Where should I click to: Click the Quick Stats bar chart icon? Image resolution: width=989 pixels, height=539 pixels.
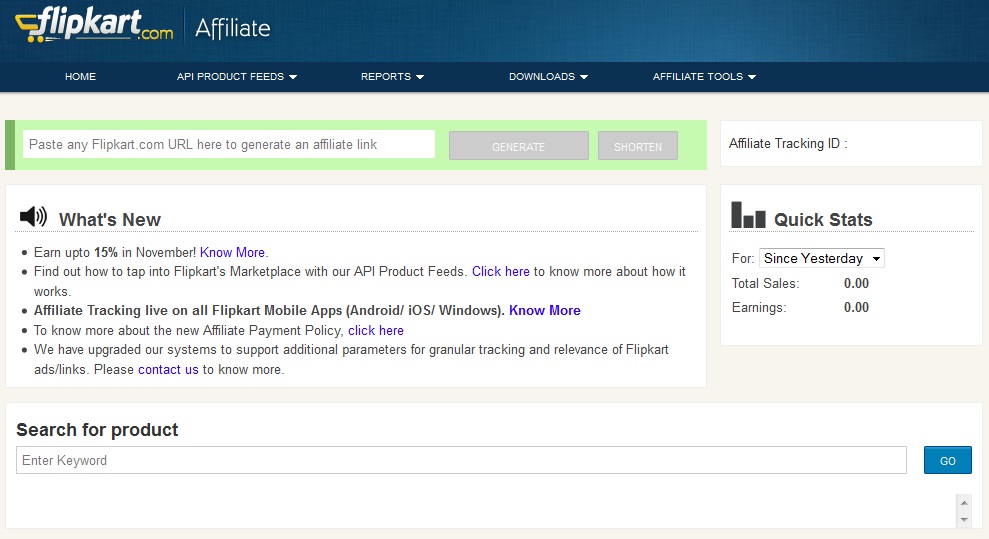click(748, 215)
